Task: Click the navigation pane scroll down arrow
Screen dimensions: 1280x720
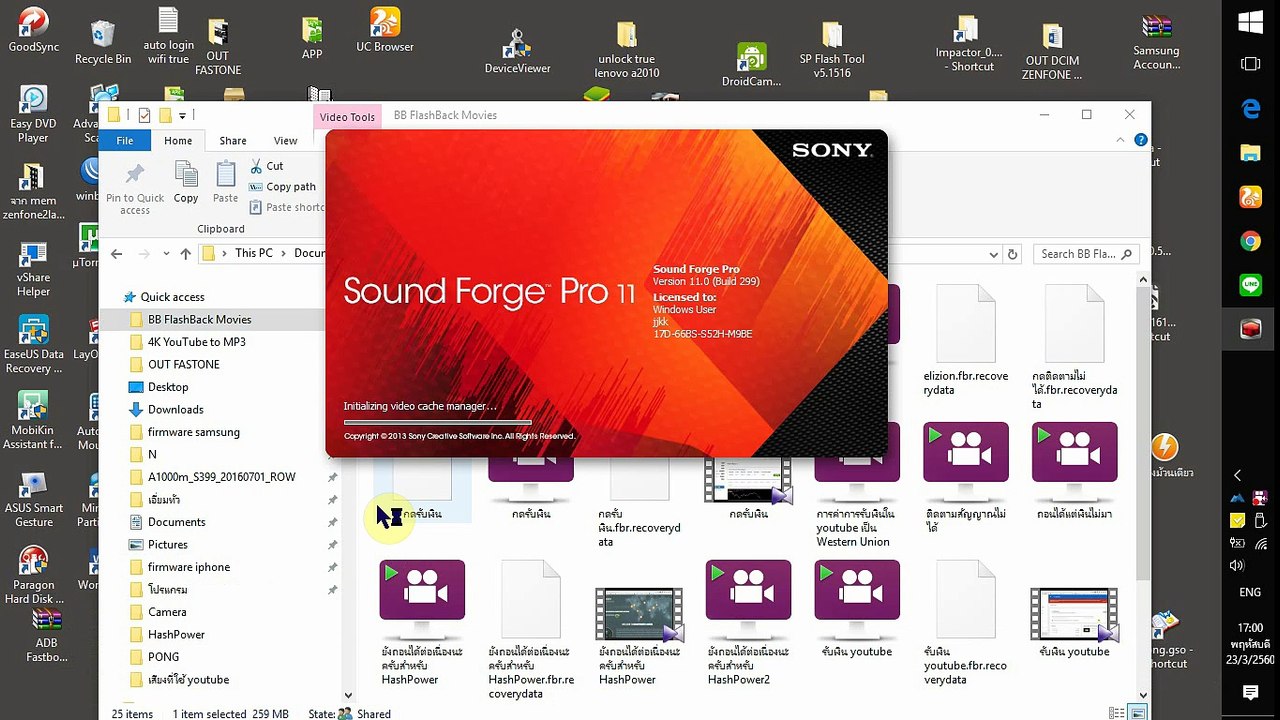Action: [x=348, y=695]
